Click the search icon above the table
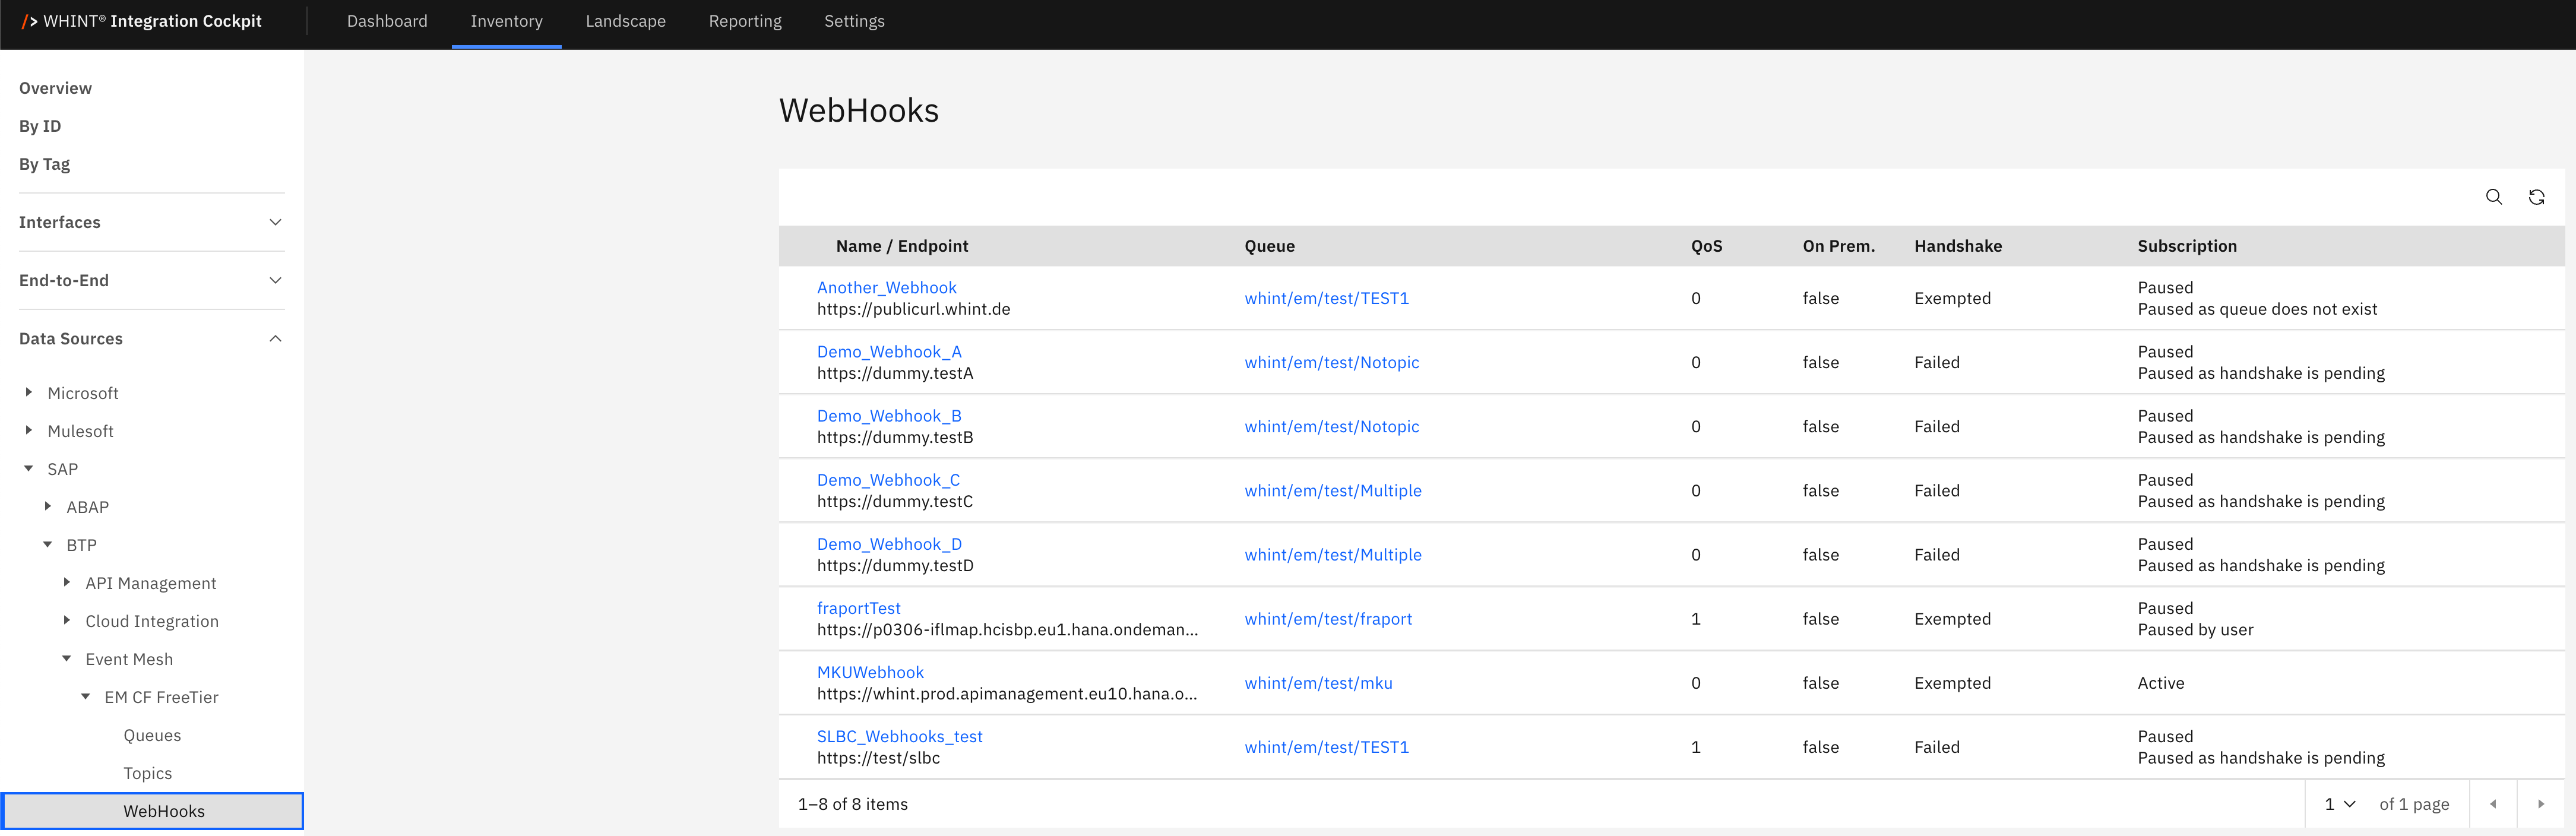Image resolution: width=2576 pixels, height=836 pixels. tap(2493, 197)
